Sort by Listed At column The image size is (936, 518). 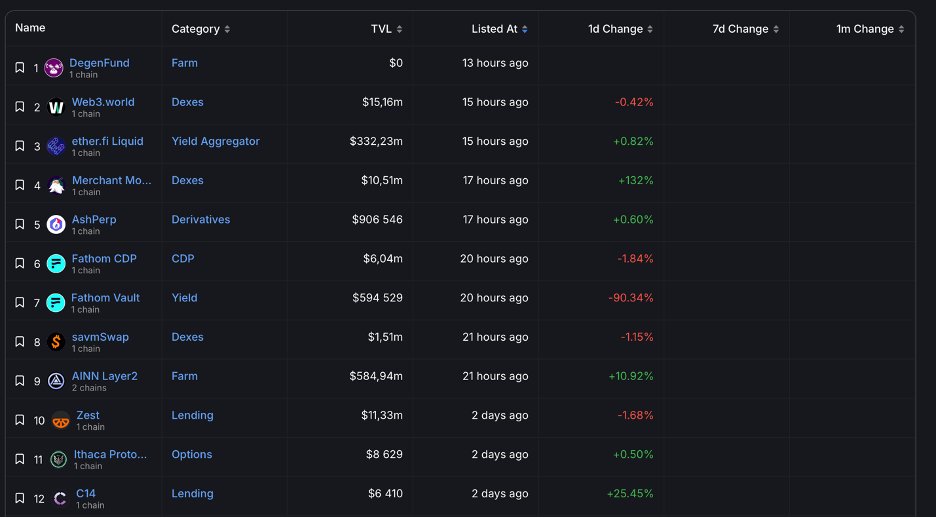coord(500,29)
